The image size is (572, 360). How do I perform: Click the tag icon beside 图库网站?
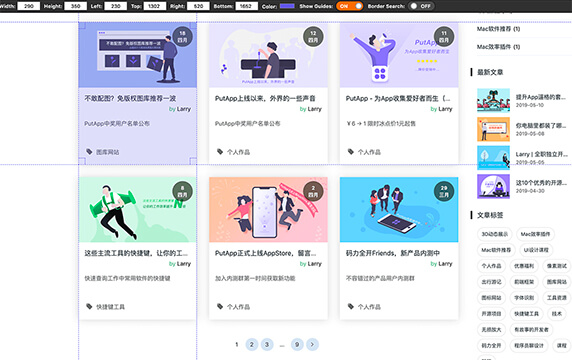point(89,151)
